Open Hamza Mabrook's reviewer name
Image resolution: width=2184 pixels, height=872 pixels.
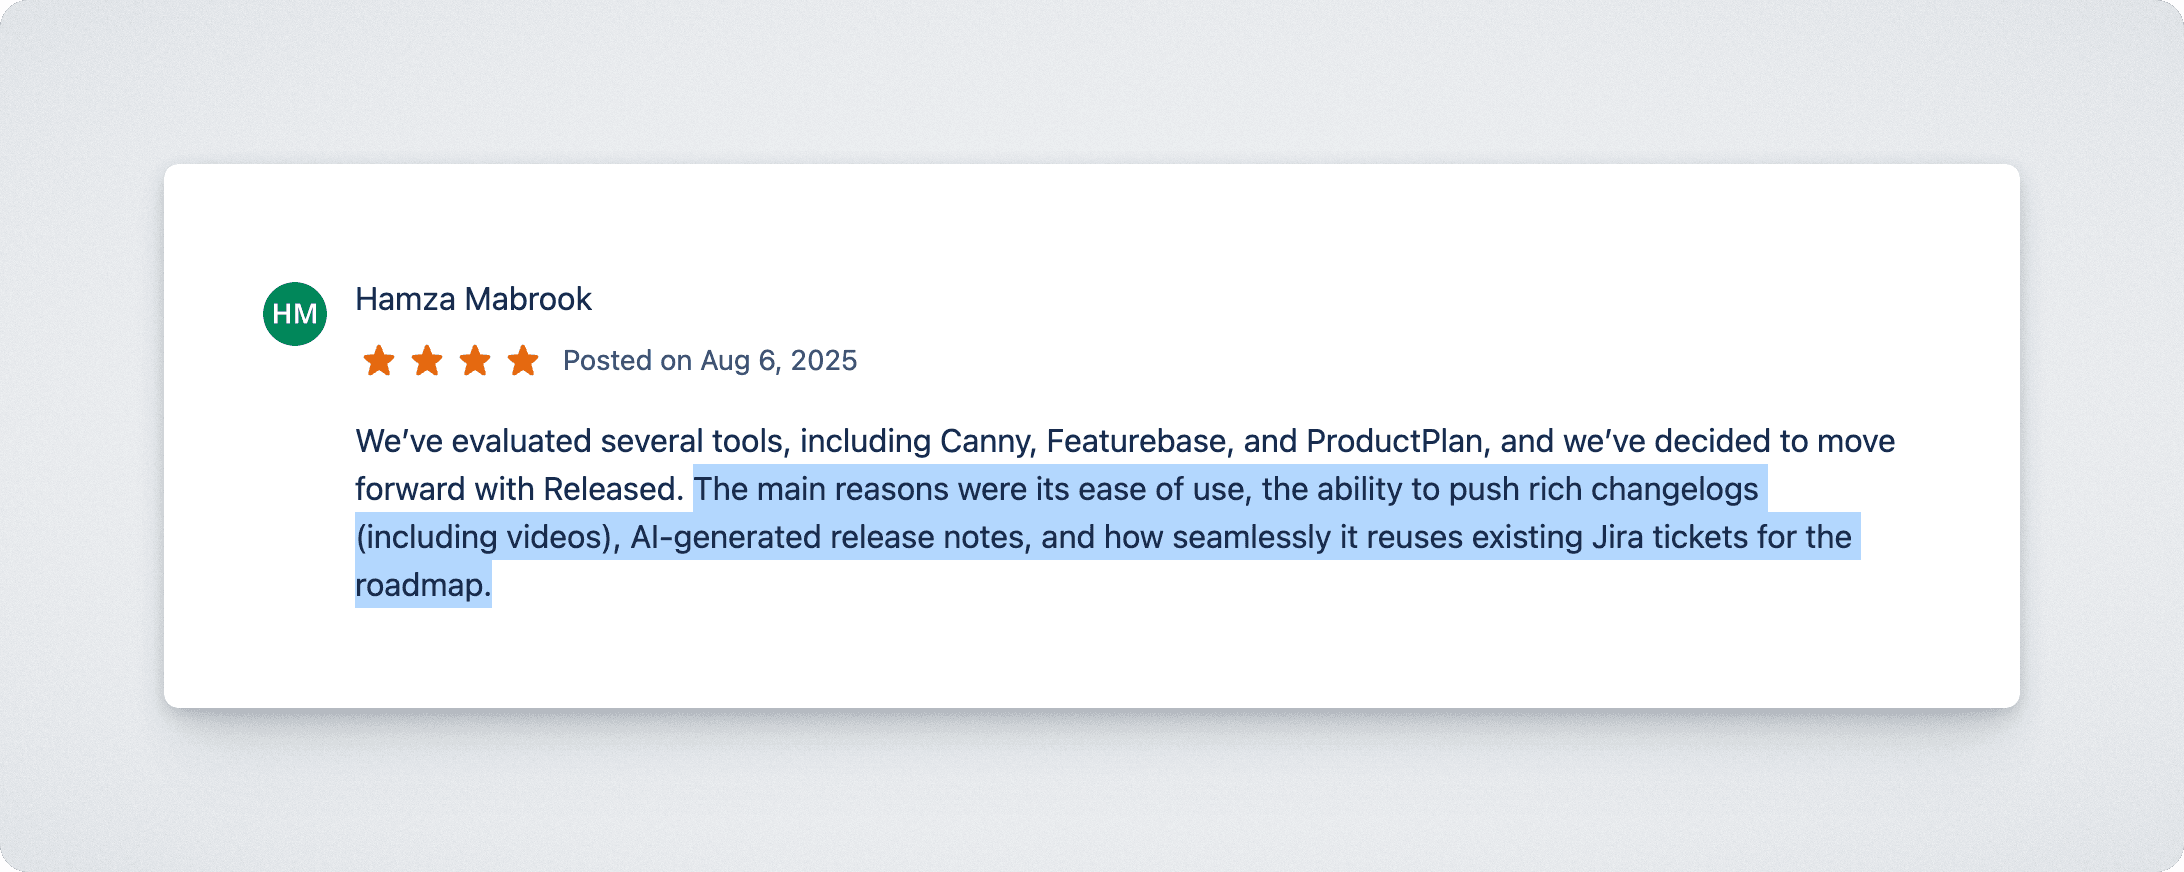click(474, 299)
